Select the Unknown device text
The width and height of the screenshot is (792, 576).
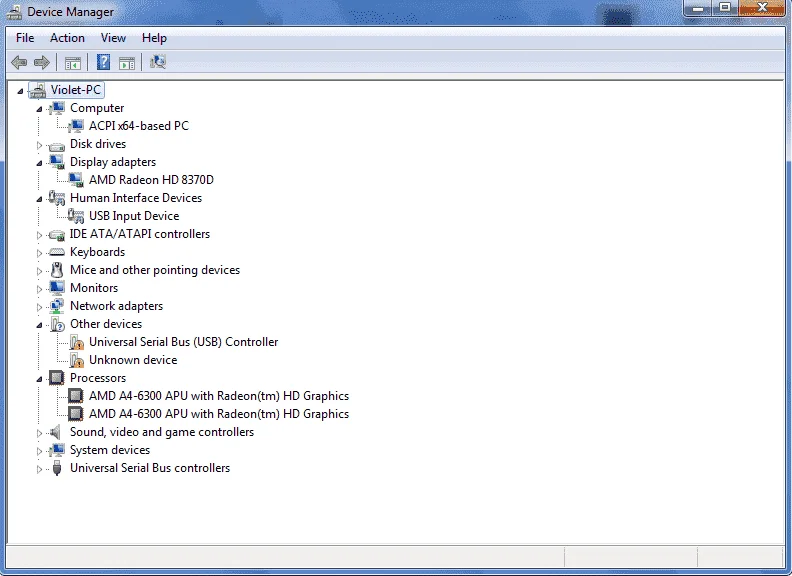click(x=133, y=360)
